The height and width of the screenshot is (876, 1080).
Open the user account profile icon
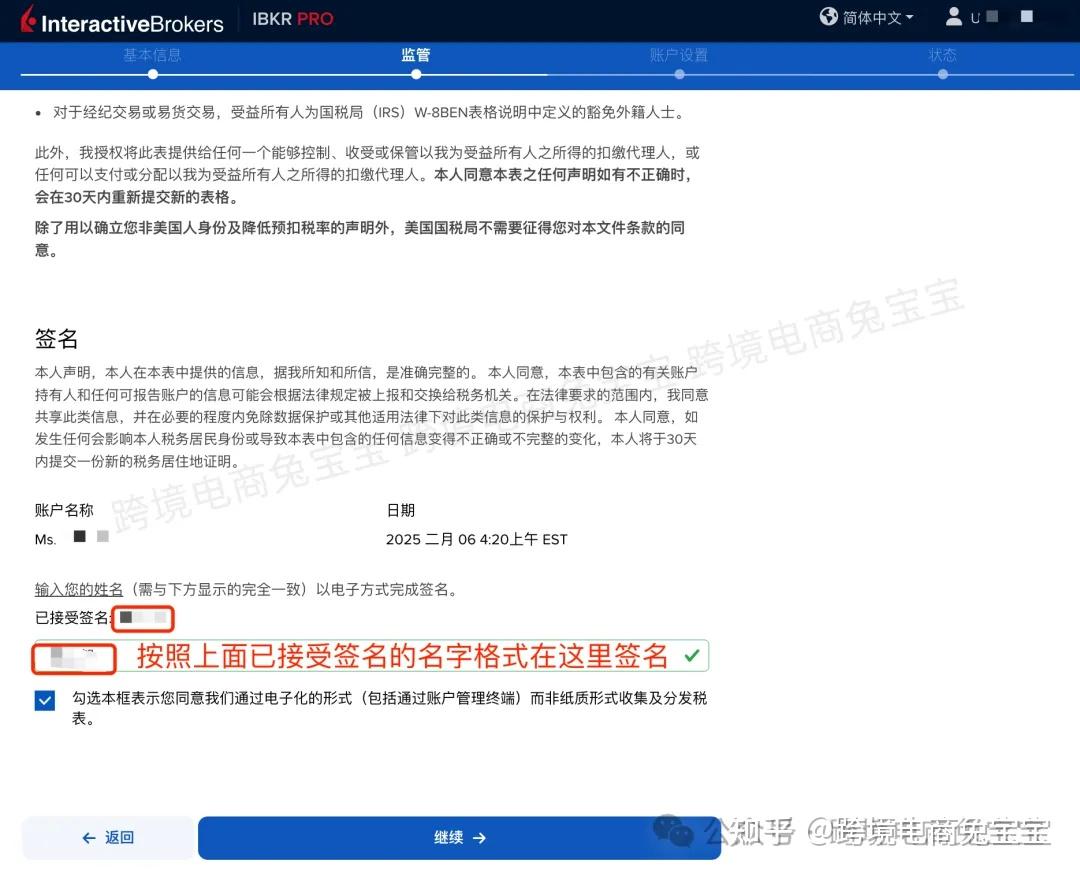click(x=954, y=17)
